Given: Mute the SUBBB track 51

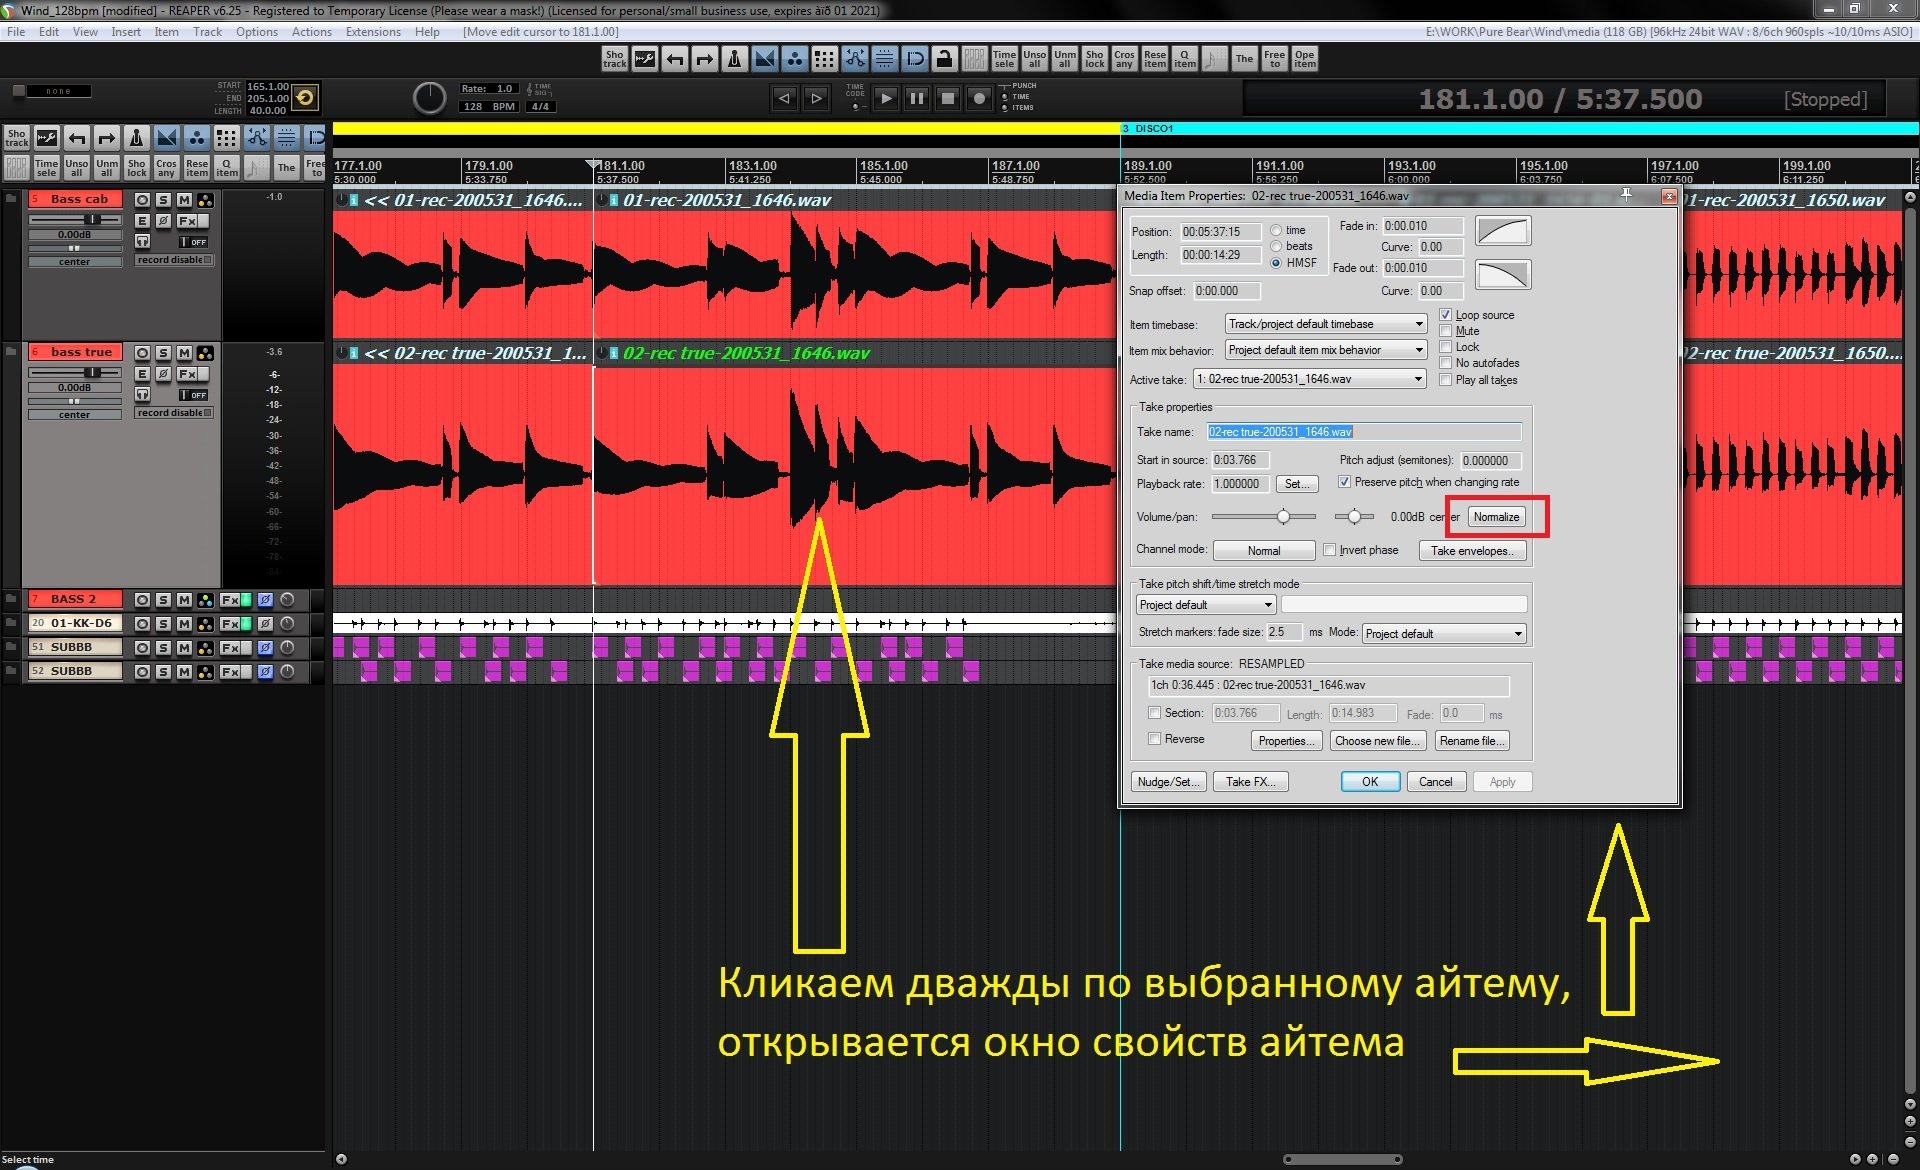Looking at the screenshot, I should pyautogui.click(x=184, y=648).
